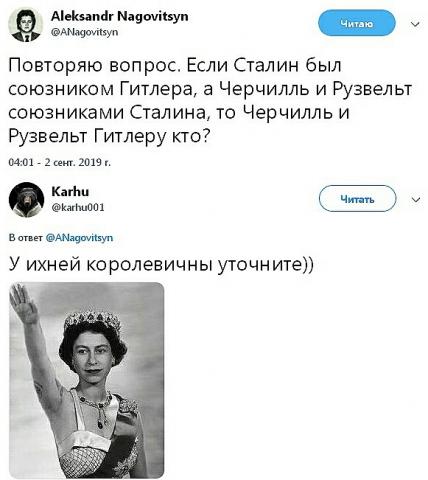Open the Aleksandr Nagovitsyn display name
The height and width of the screenshot is (480, 428).
(x=120, y=16)
